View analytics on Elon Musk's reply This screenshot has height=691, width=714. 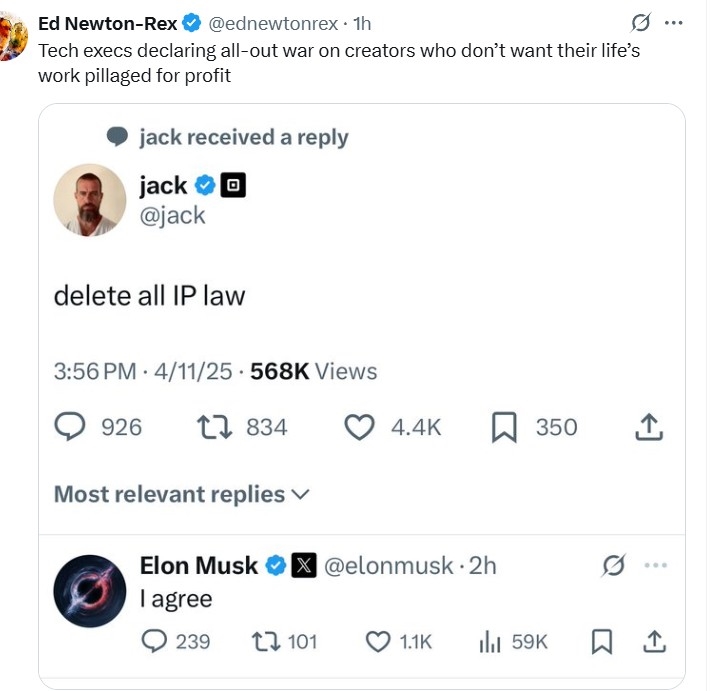490,641
